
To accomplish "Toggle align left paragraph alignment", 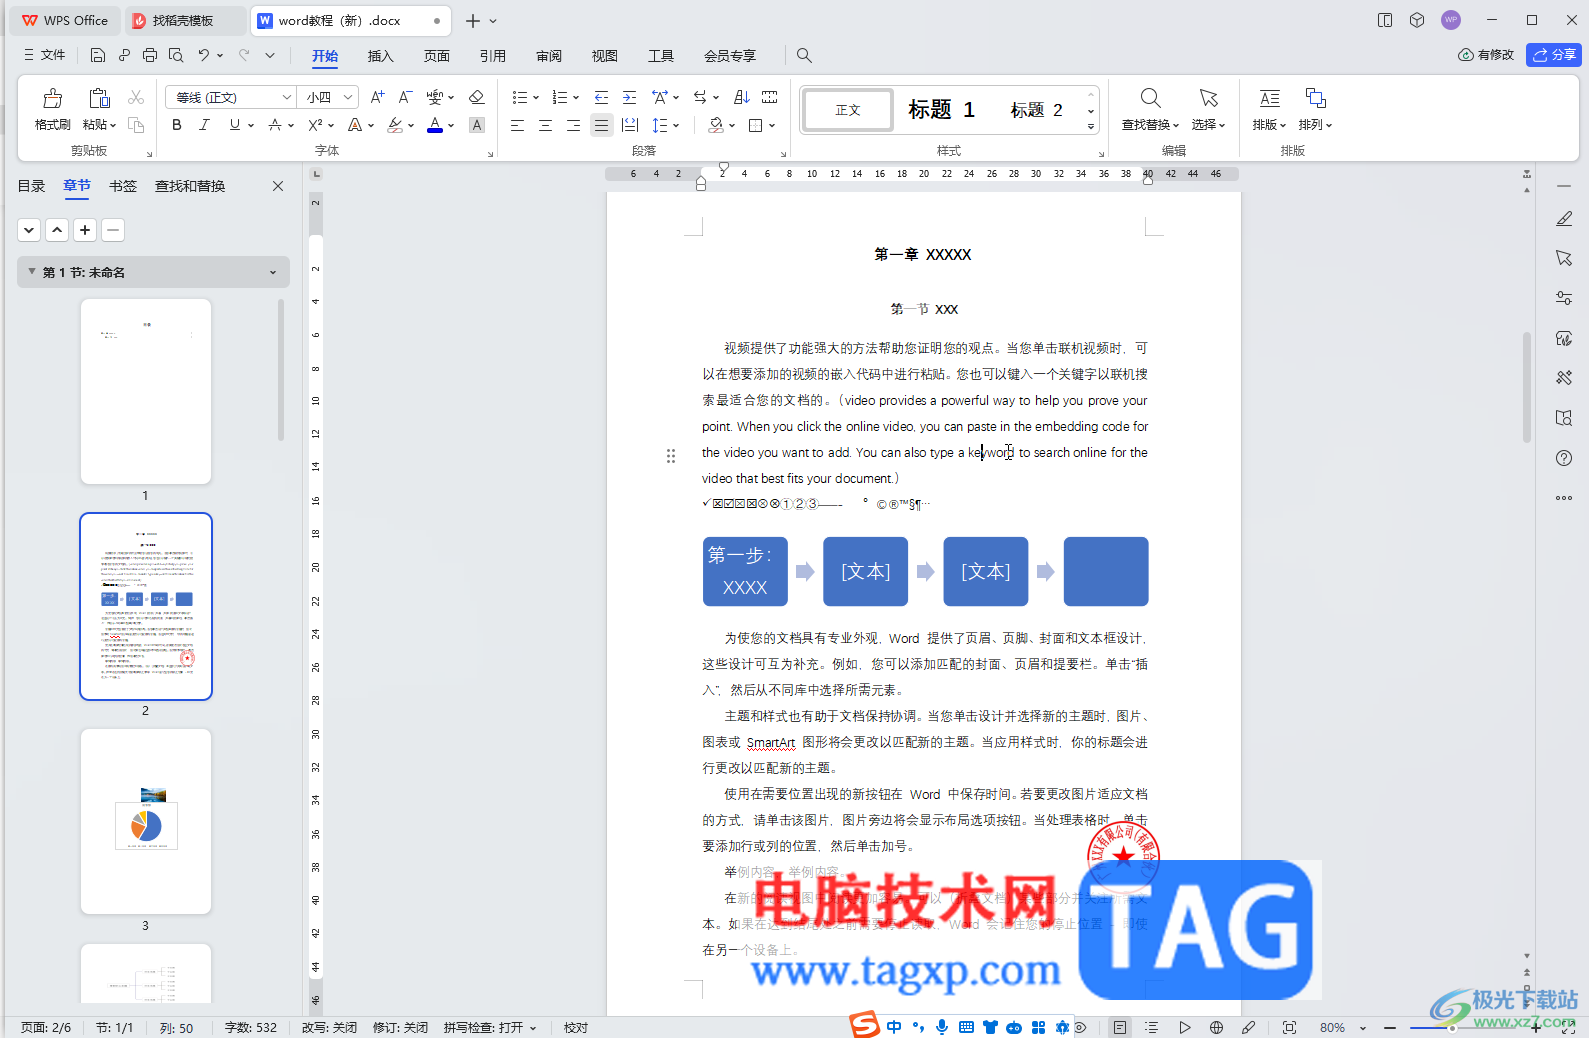I will pyautogui.click(x=517, y=125).
